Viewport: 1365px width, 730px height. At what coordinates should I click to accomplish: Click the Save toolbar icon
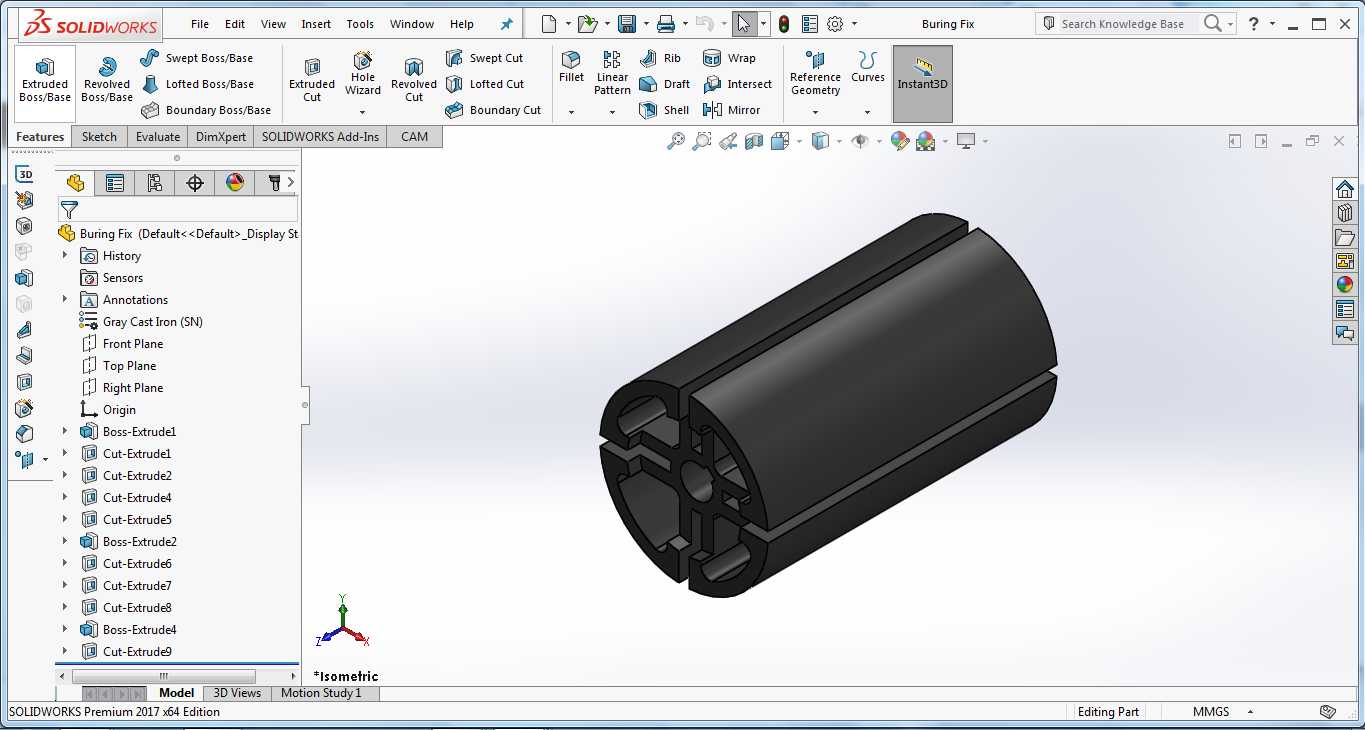click(627, 24)
